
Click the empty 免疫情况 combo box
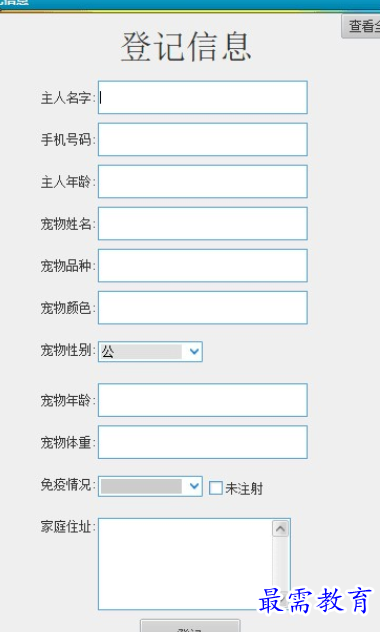(150, 486)
